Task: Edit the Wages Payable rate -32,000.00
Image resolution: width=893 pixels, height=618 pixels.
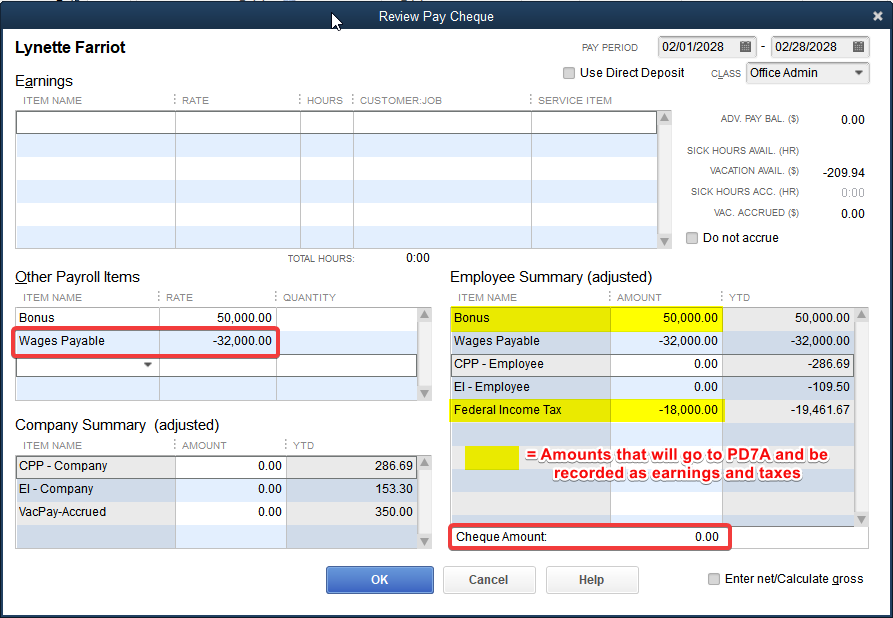Action: pyautogui.click(x=218, y=341)
